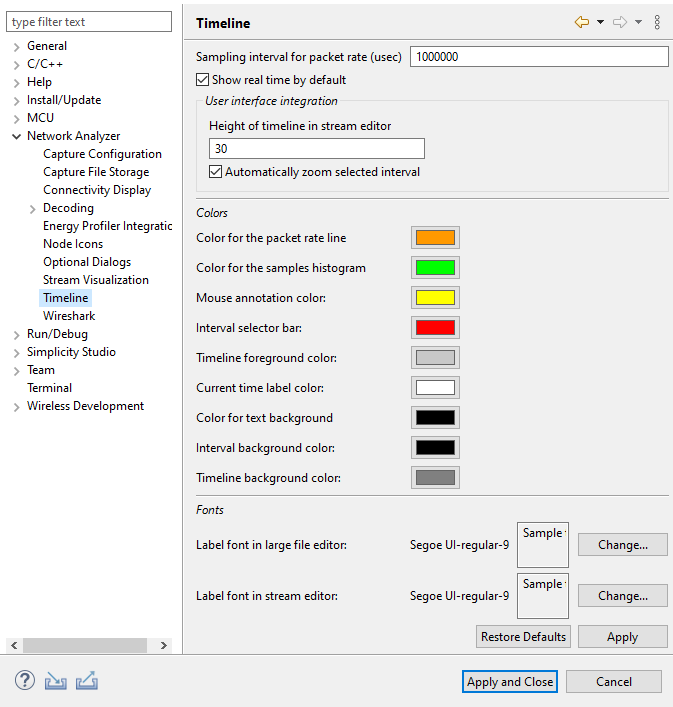This screenshot has height=707, width=673.
Task: Change label font in large file editor
Action: (623, 545)
